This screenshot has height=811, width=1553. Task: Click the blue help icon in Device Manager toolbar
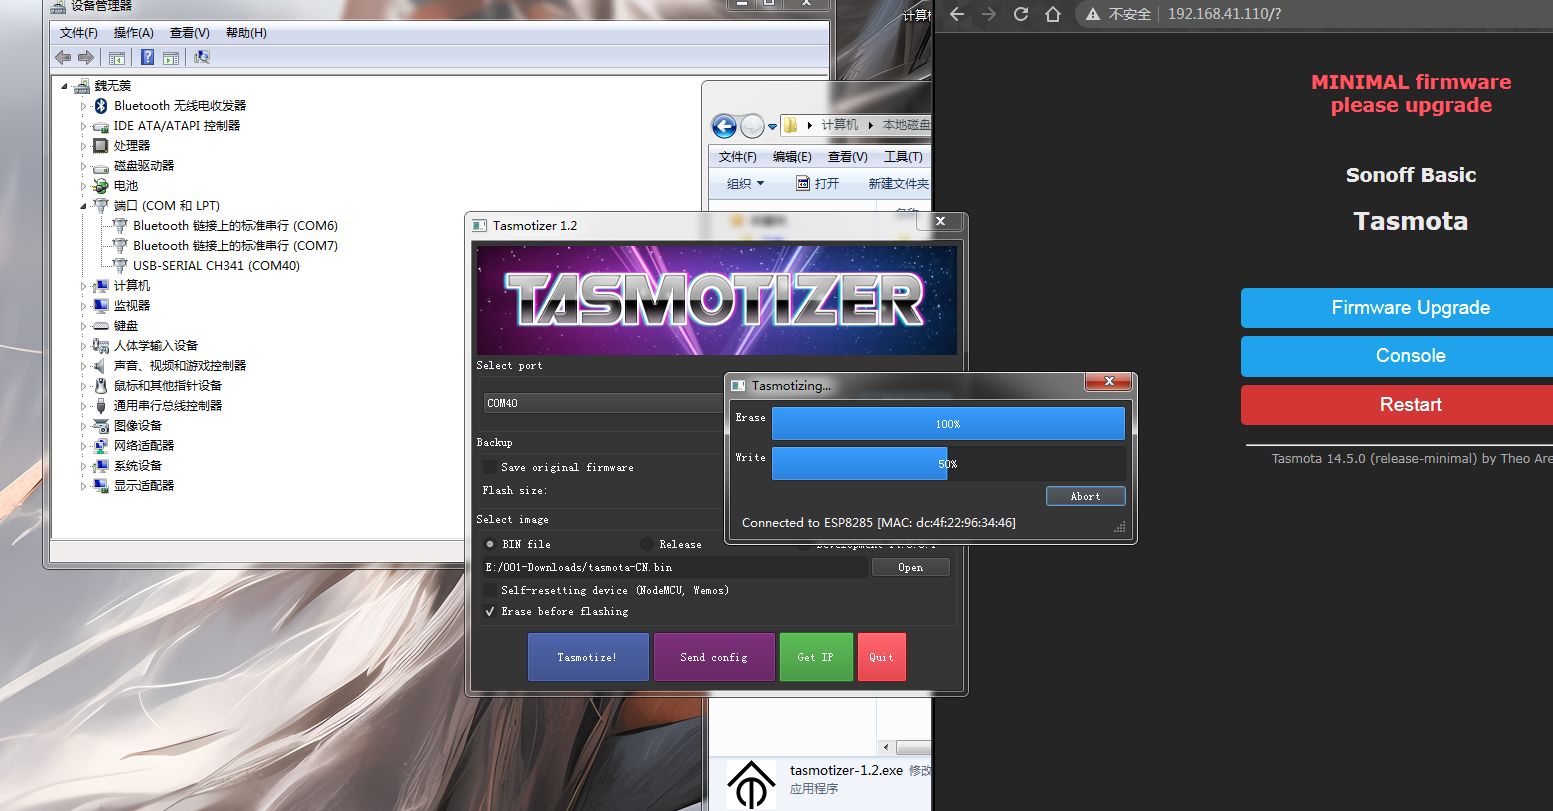tap(147, 57)
